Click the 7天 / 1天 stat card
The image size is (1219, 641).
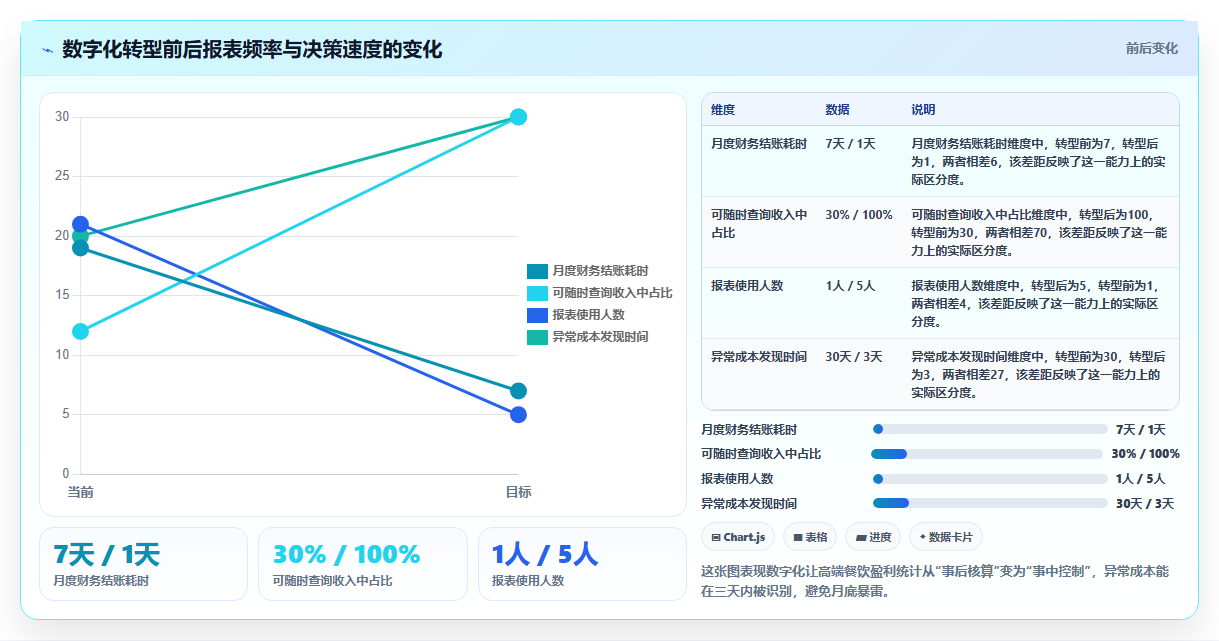click(x=143, y=564)
